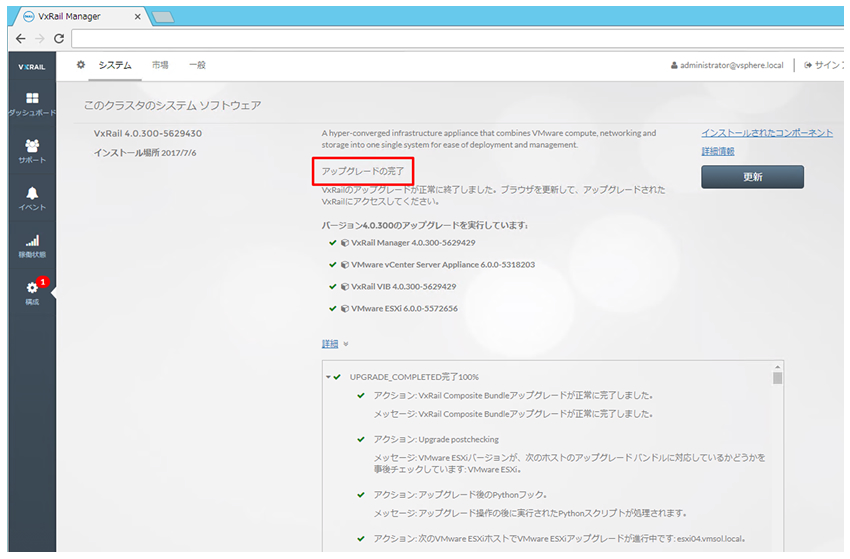Click the インストール場所 2017/7/6 text
This screenshot has height=559, width=850.
[x=145, y=153]
